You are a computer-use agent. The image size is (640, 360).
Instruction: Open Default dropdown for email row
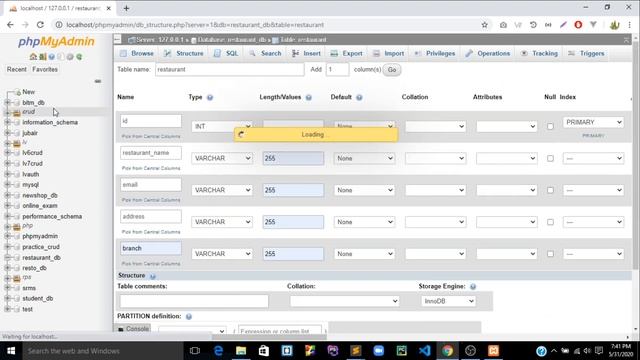coord(364,190)
